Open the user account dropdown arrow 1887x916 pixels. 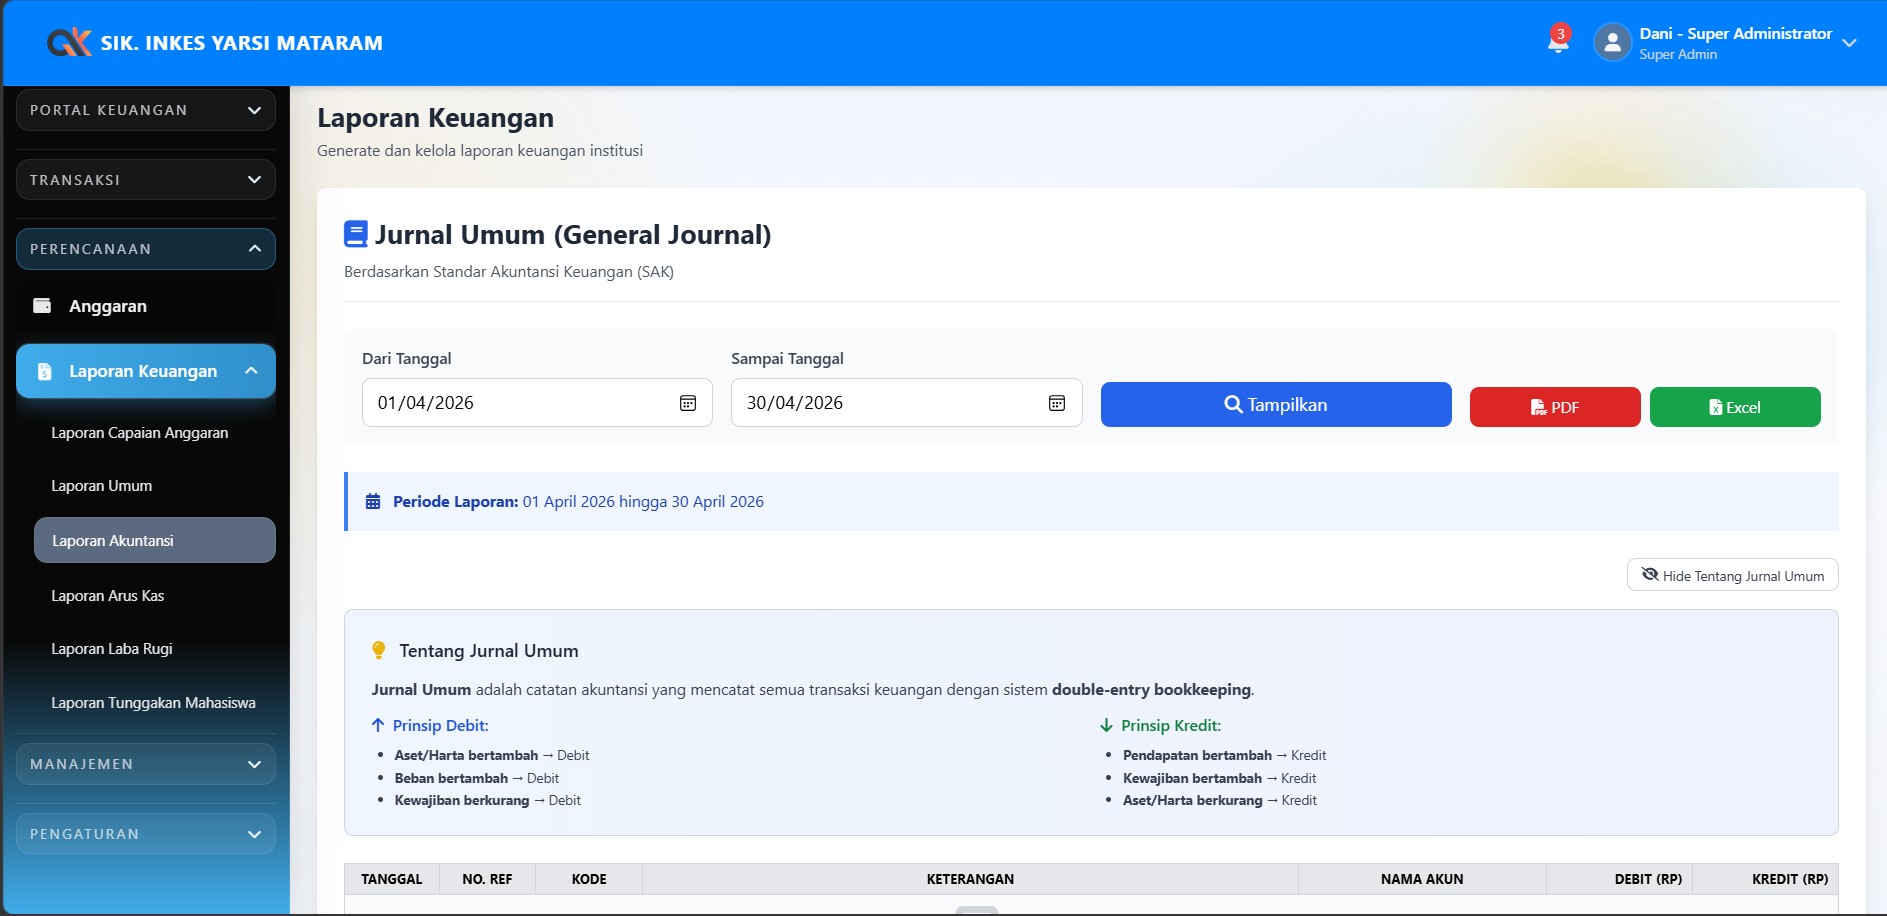click(x=1849, y=43)
